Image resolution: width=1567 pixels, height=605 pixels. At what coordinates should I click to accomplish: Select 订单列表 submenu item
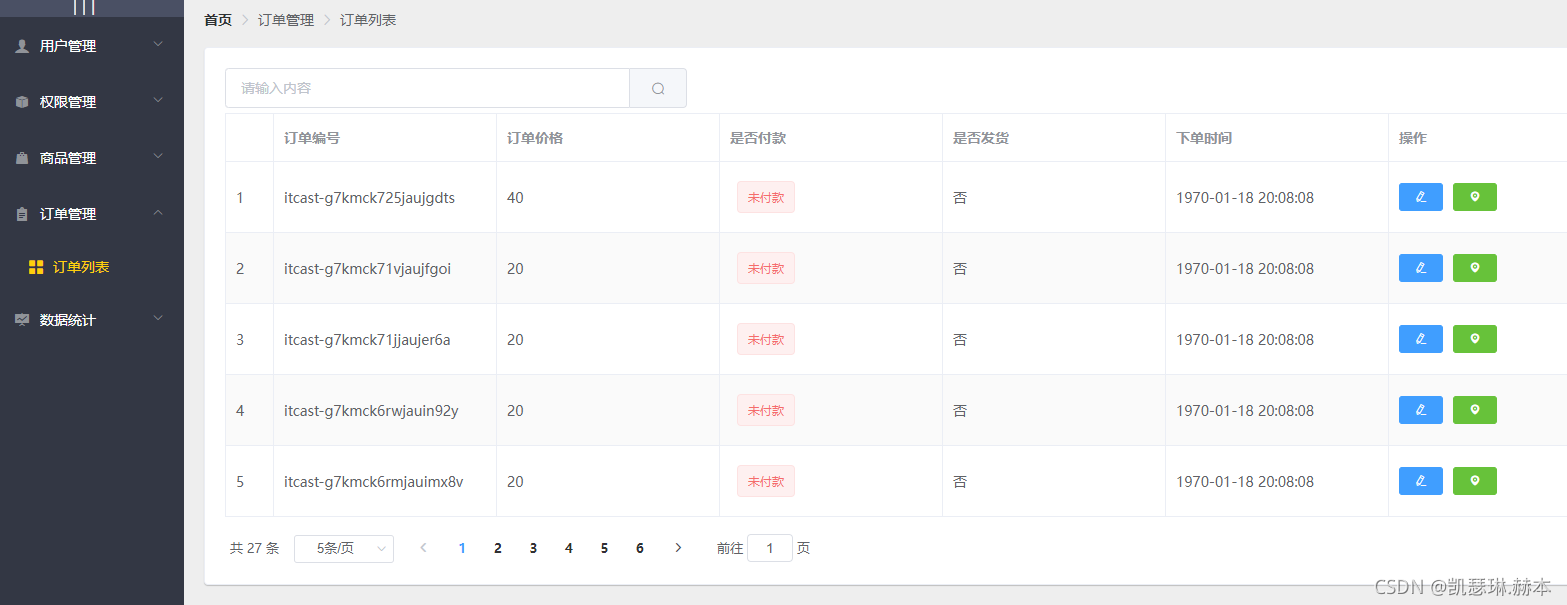[92, 267]
